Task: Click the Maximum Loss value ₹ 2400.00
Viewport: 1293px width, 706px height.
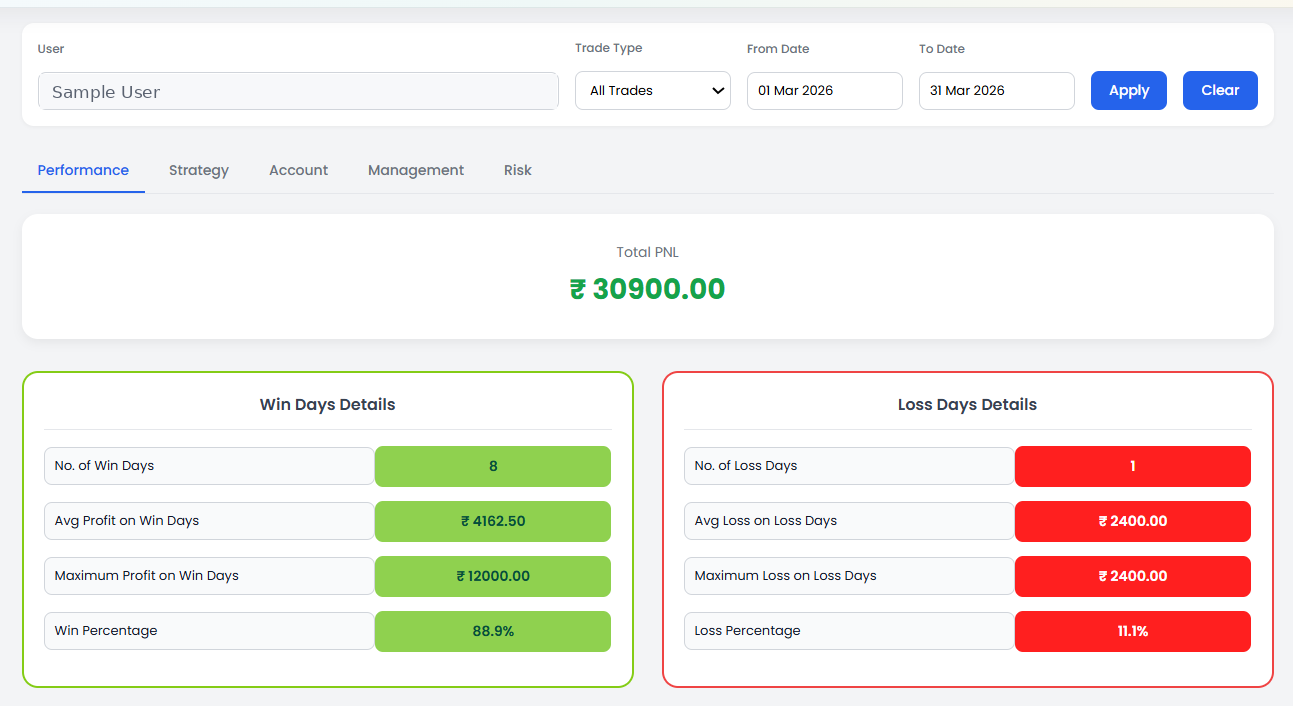Action: click(1133, 576)
